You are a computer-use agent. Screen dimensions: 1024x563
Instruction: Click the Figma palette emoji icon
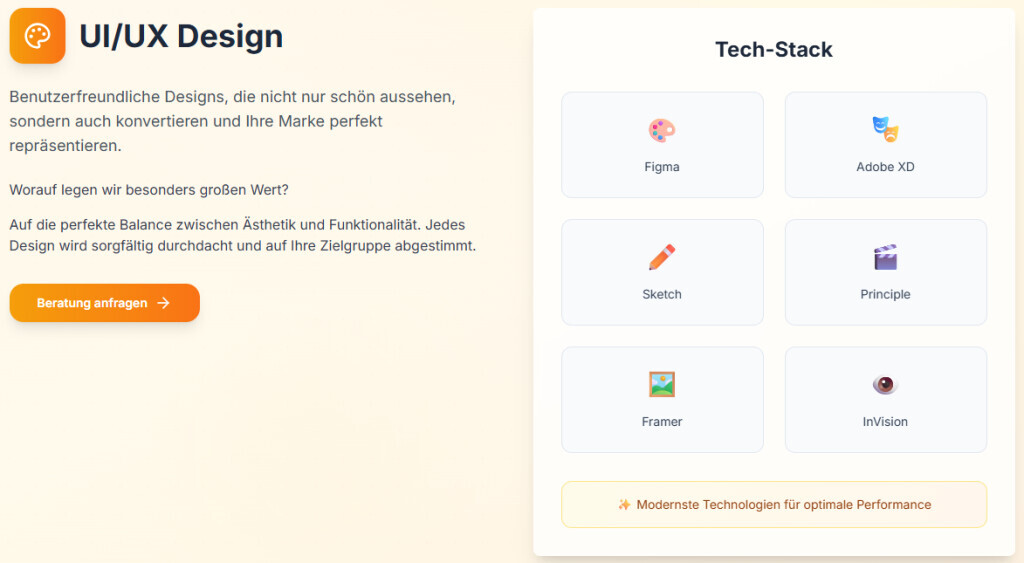click(x=662, y=130)
